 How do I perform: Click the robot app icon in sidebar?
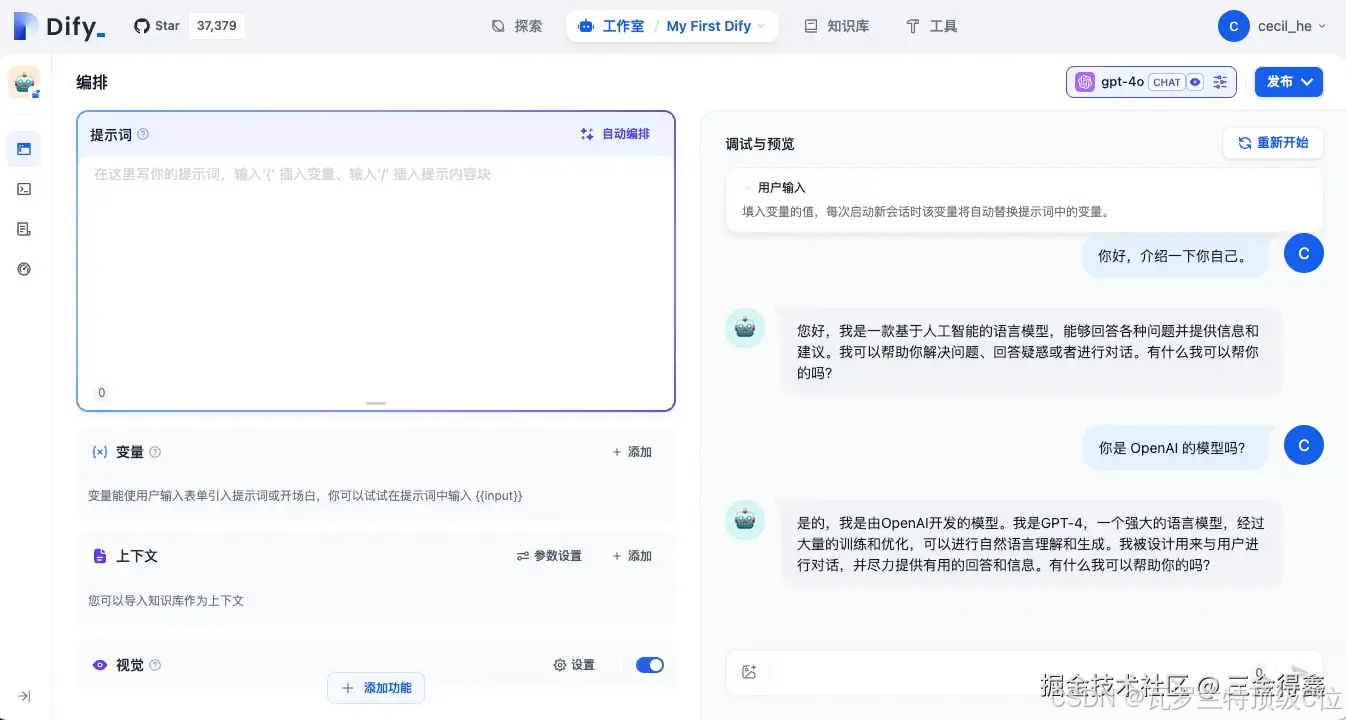tap(24, 83)
